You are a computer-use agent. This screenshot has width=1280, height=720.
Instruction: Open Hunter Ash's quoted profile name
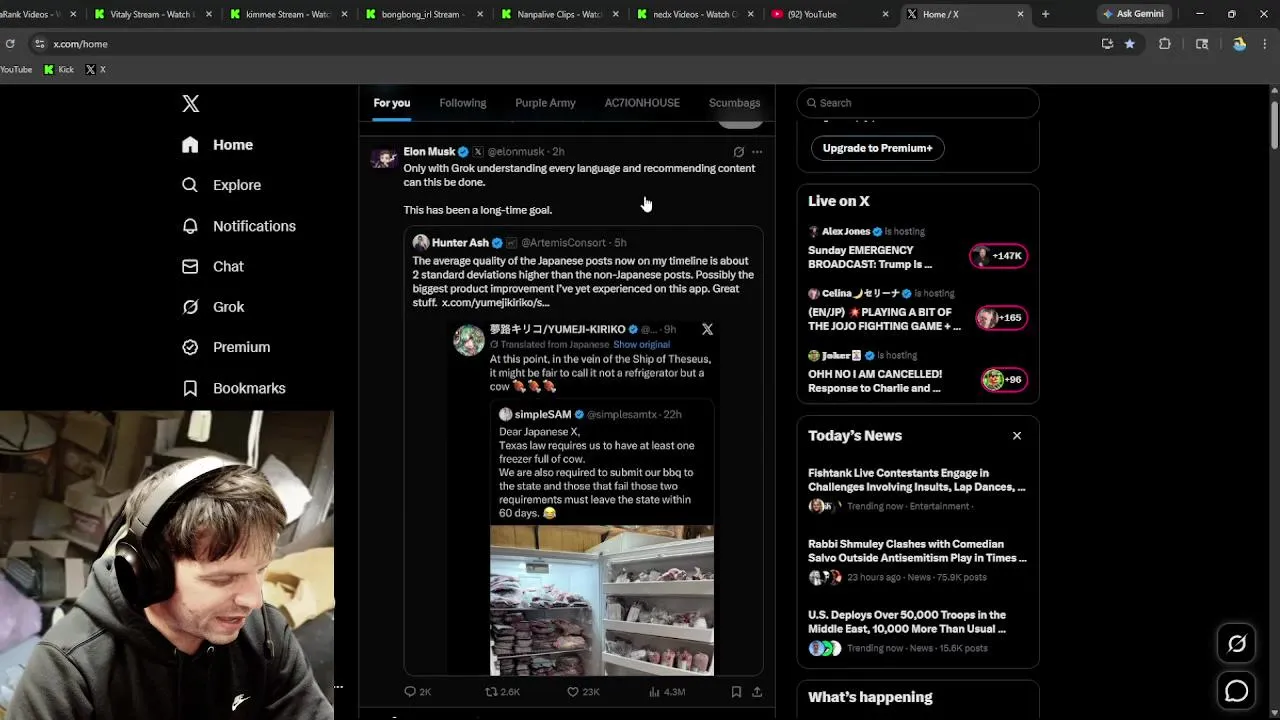460,243
